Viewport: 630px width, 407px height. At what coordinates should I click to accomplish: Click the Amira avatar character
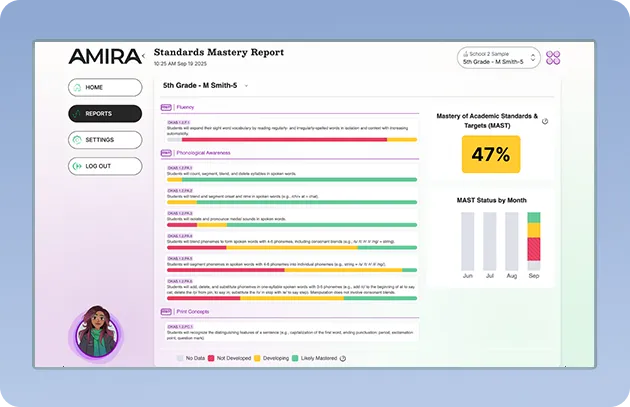click(97, 332)
